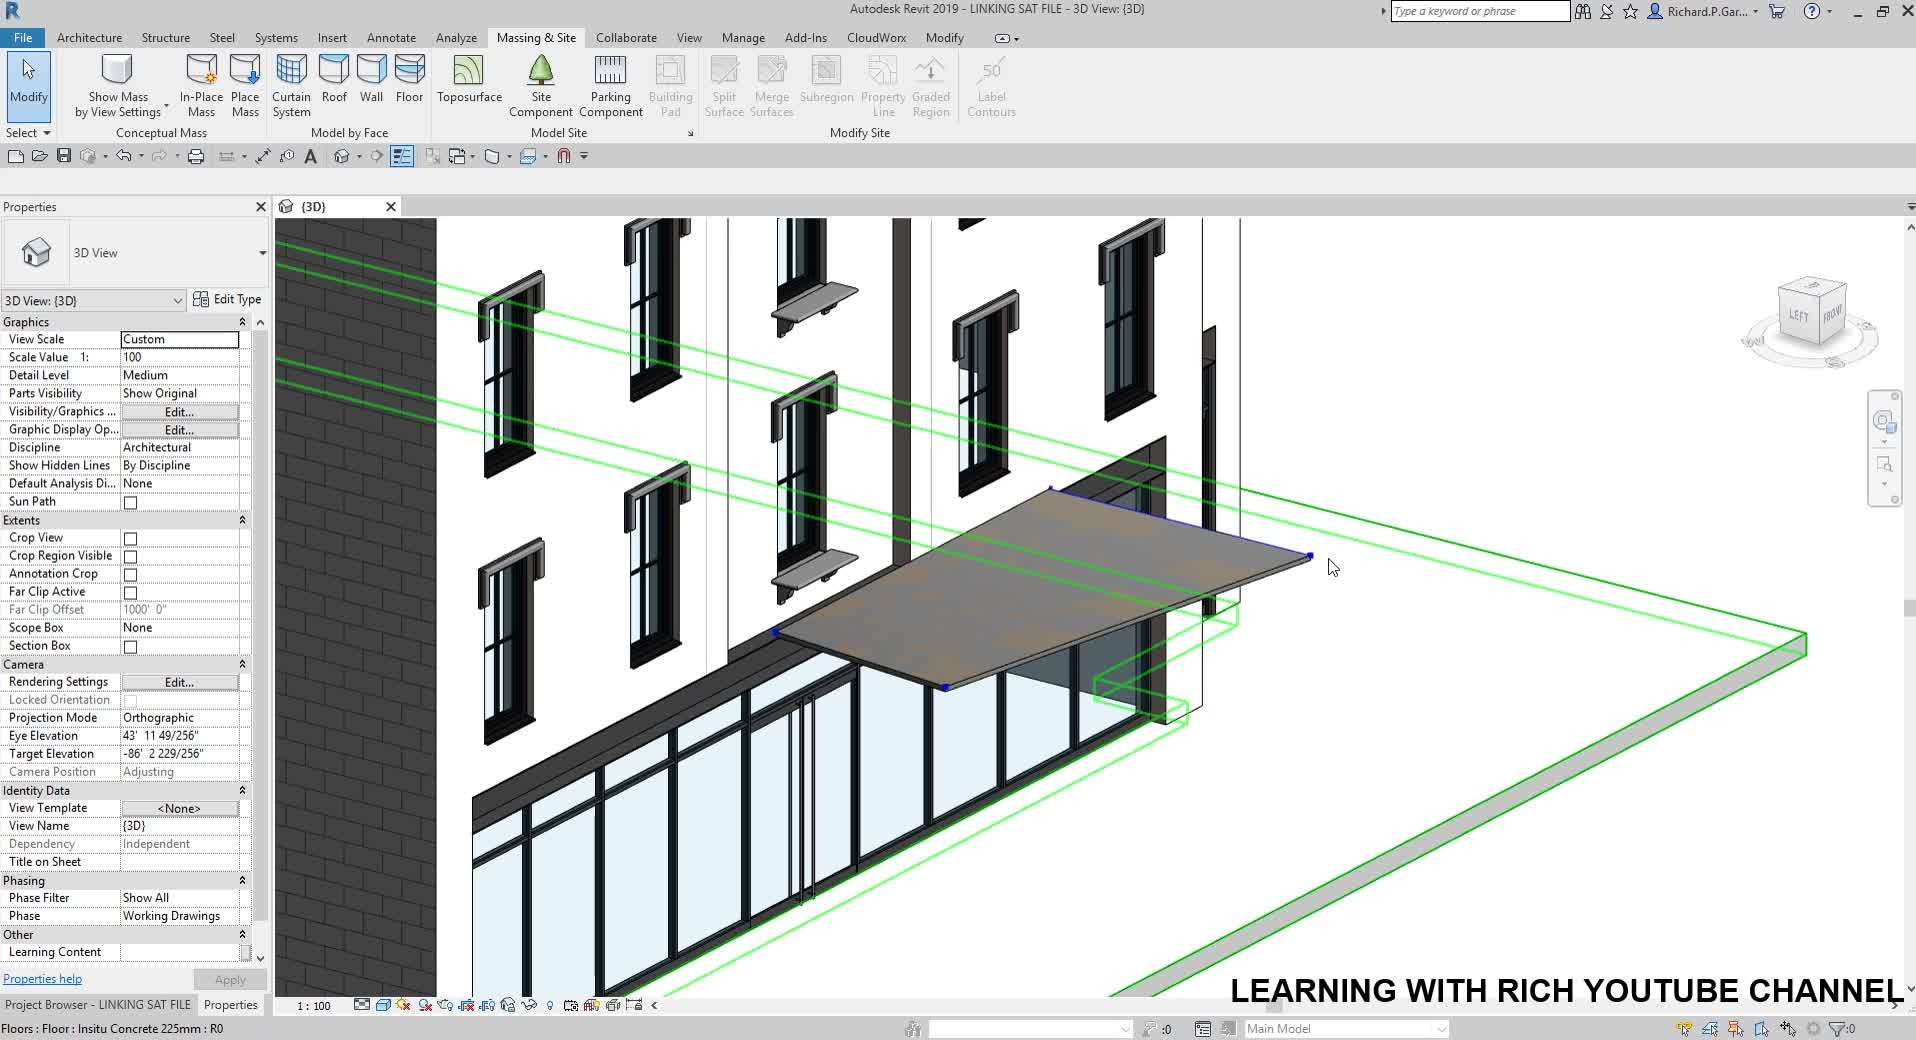The height and width of the screenshot is (1040, 1916).
Task: Switch to the Annotate ribbon tab
Action: (391, 38)
